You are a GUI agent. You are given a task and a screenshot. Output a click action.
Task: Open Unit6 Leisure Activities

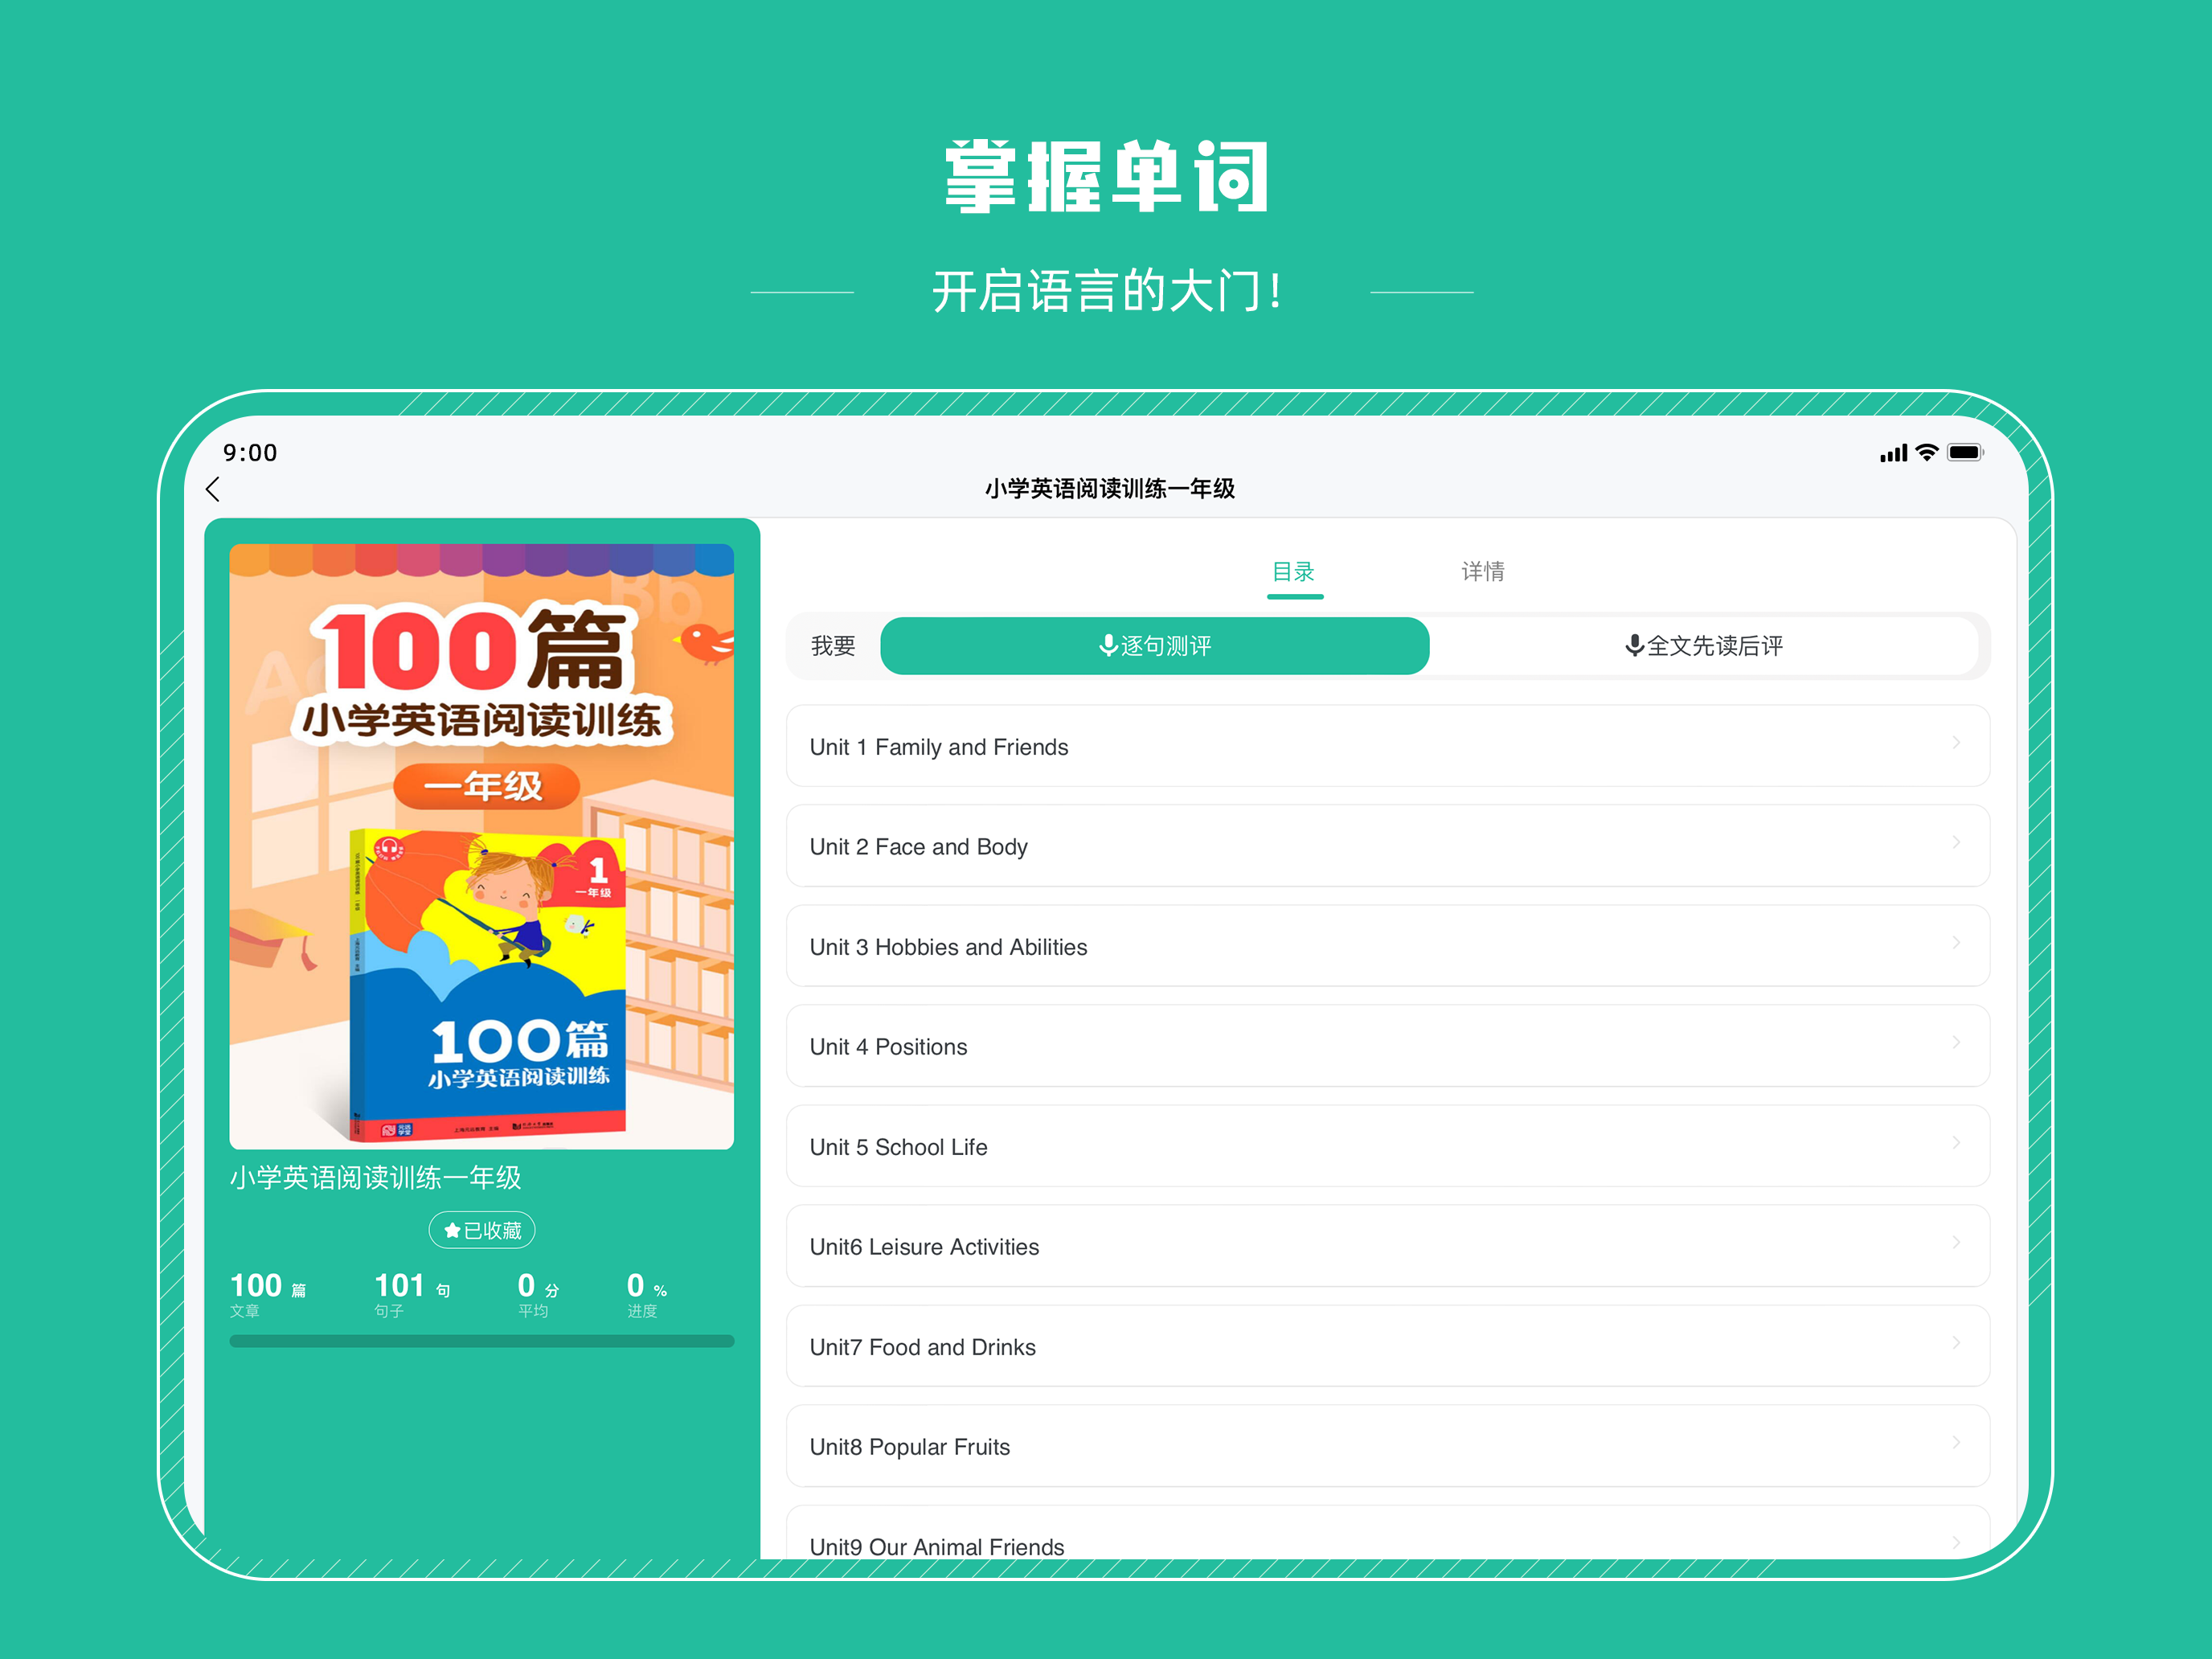pyautogui.click(x=1387, y=1246)
